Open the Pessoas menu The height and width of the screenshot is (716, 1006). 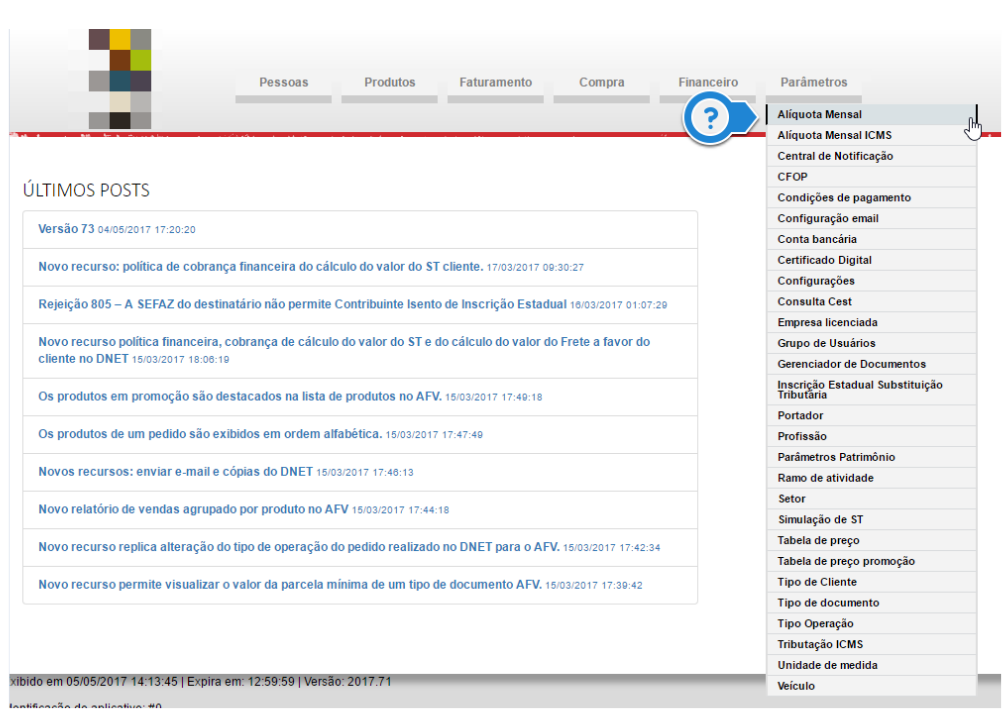pyautogui.click(x=283, y=83)
